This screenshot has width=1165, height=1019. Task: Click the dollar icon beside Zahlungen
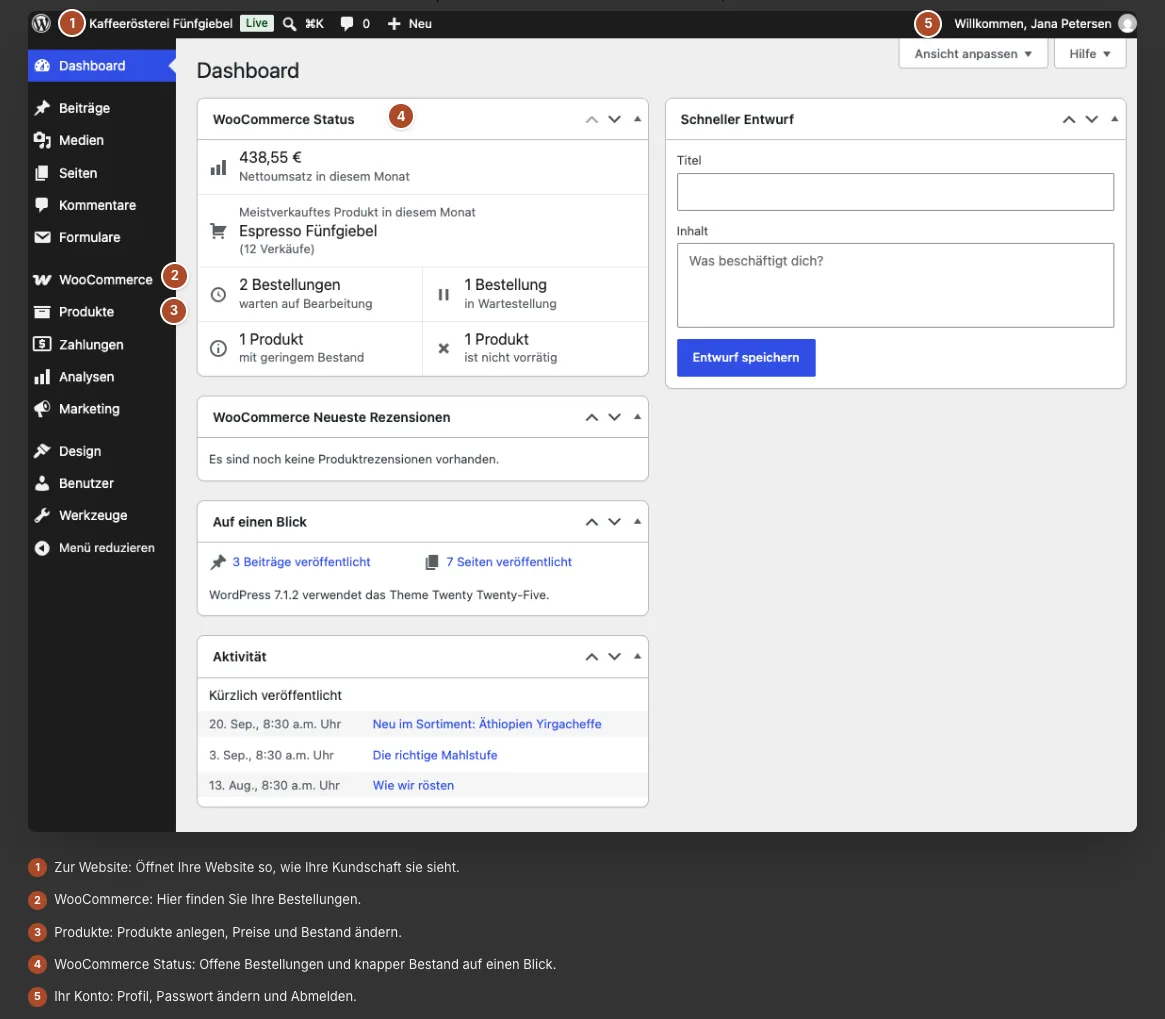[42, 344]
